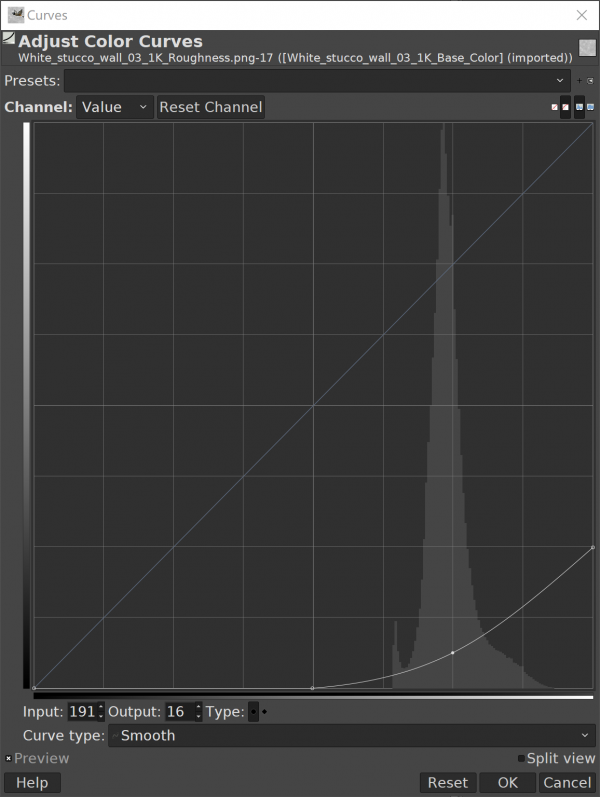
Task: Select the linear light adjustment icon
Action: click(555, 107)
